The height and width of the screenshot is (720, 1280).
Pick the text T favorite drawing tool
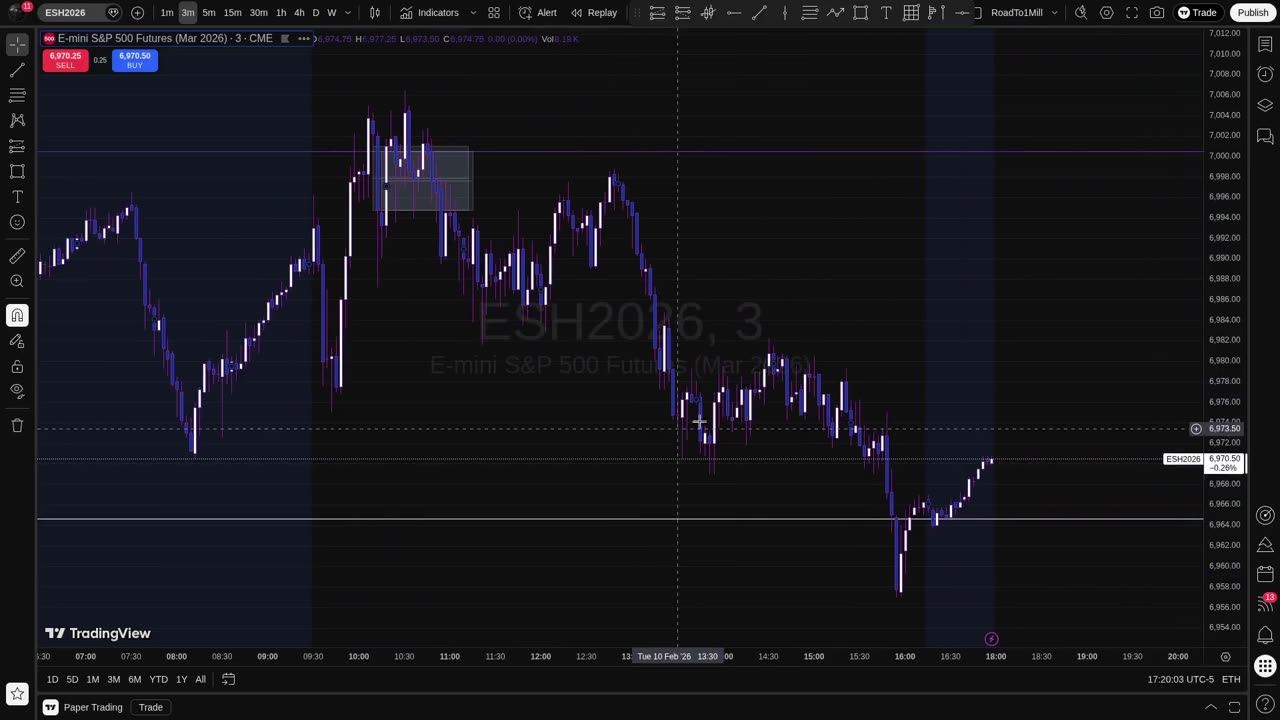pyautogui.click(x=886, y=13)
